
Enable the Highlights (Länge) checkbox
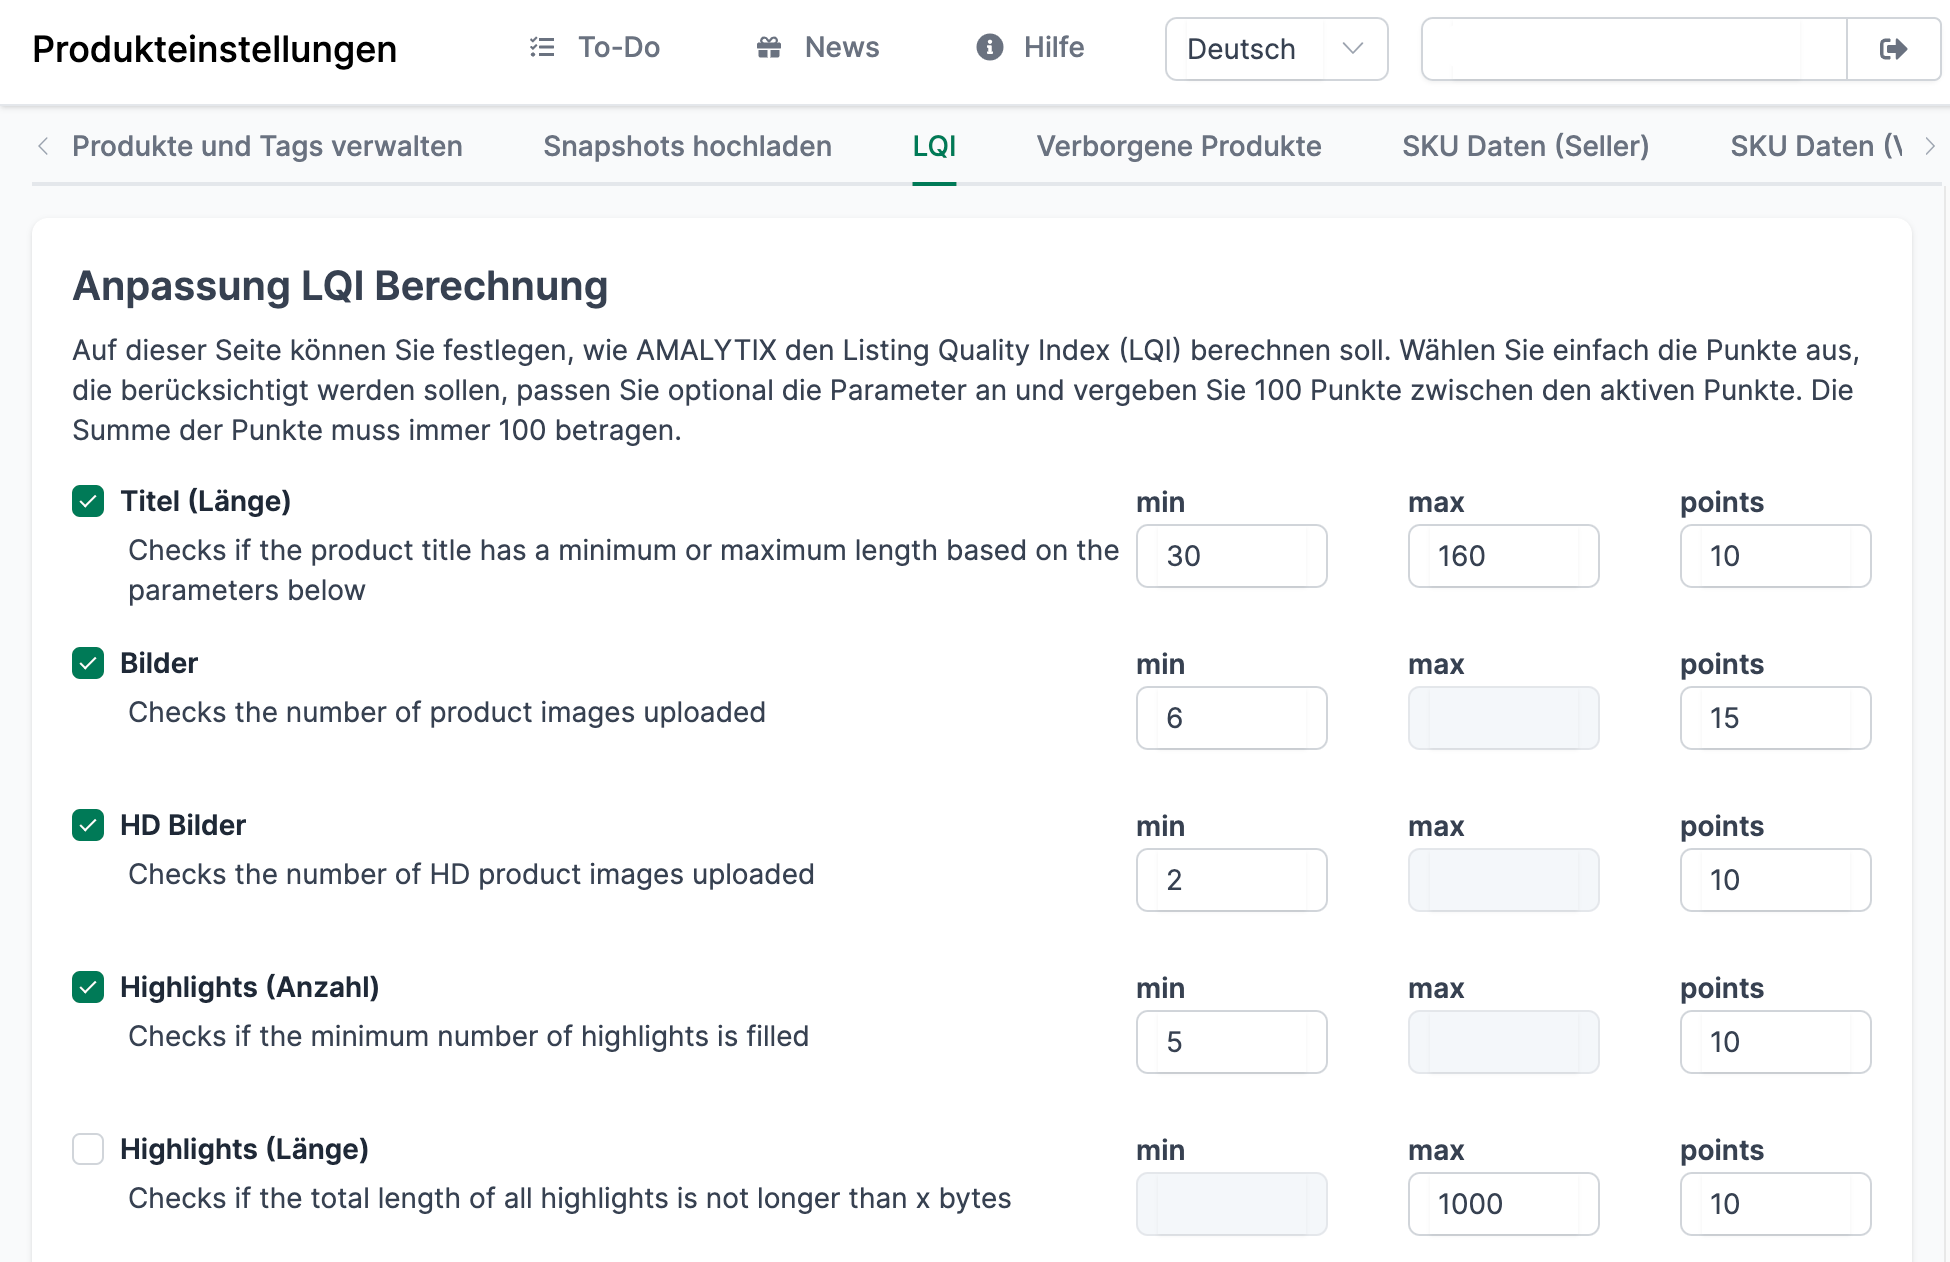88,1149
